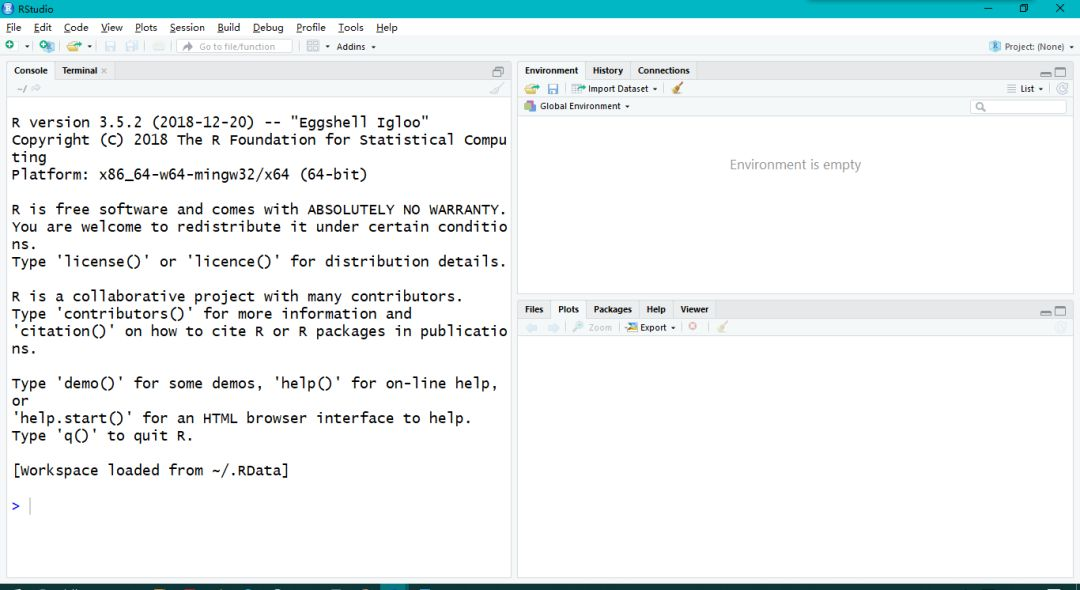This screenshot has height=590, width=1080.
Task: Switch to the History tab
Action: [x=608, y=70]
